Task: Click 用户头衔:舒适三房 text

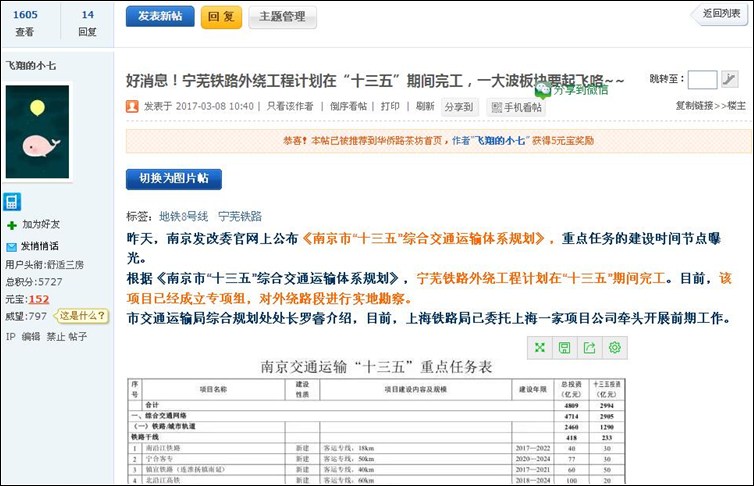Action: pos(45,264)
